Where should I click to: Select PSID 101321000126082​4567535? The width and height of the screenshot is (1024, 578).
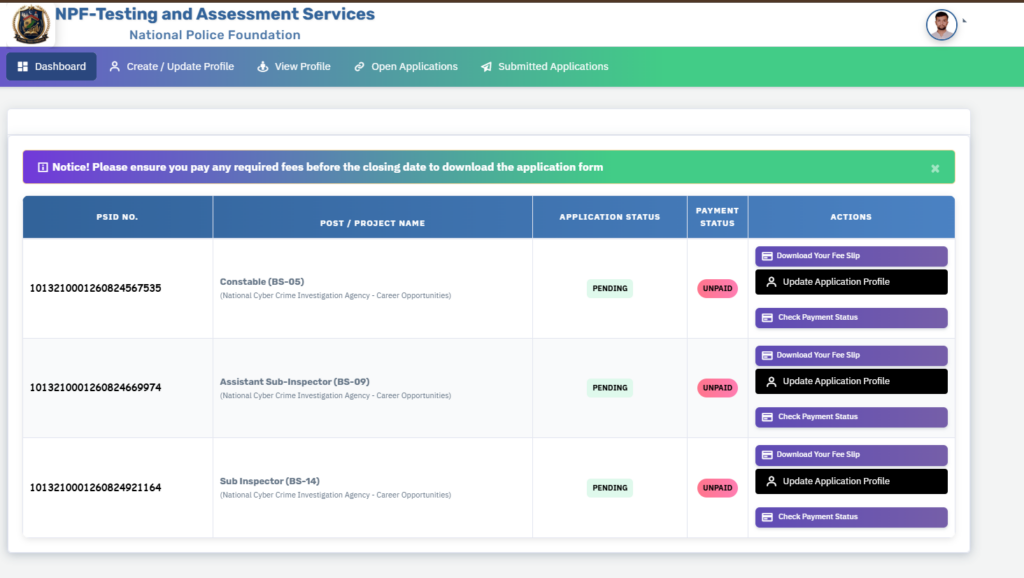point(95,288)
